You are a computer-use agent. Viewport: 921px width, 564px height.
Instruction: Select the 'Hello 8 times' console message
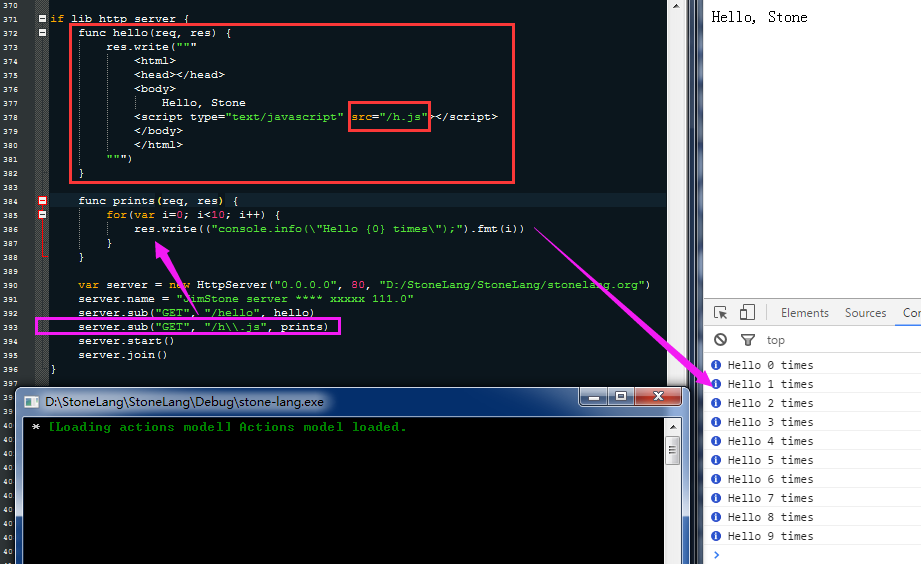pos(770,517)
